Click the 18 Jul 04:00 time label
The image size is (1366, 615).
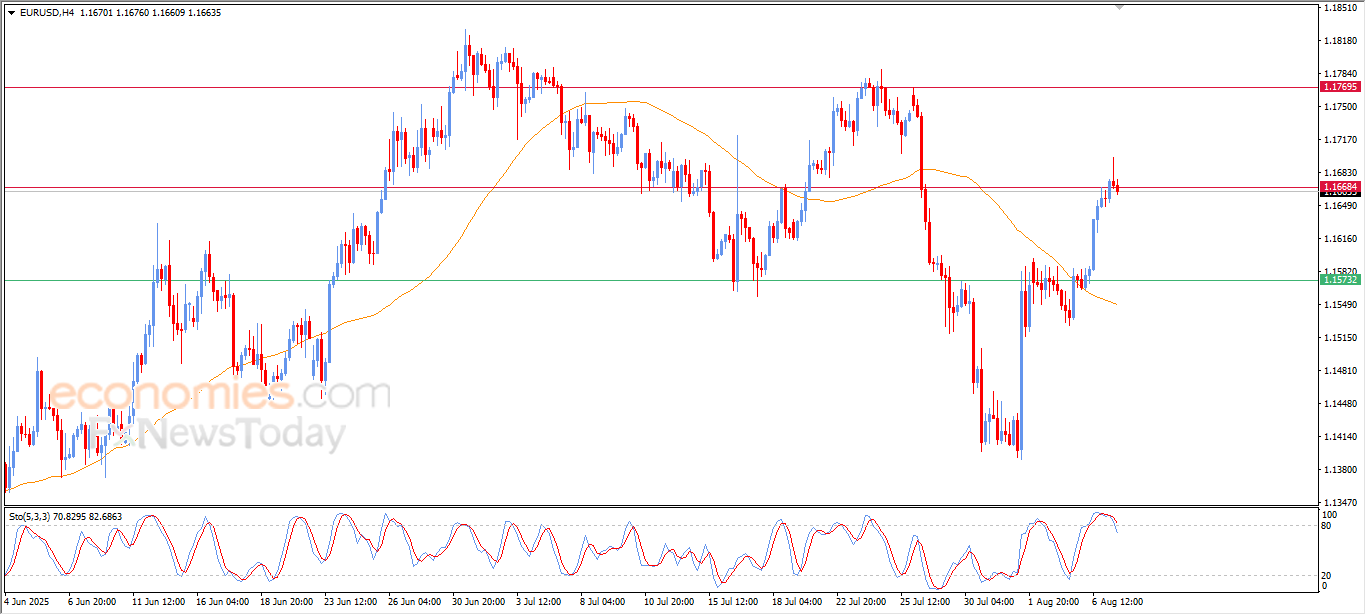pos(798,602)
